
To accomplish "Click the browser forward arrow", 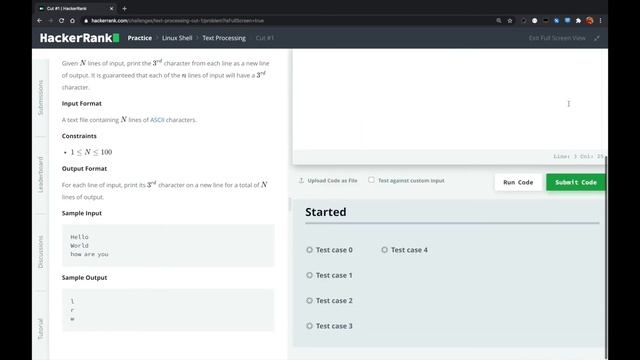I will pyautogui.click(x=51, y=20).
